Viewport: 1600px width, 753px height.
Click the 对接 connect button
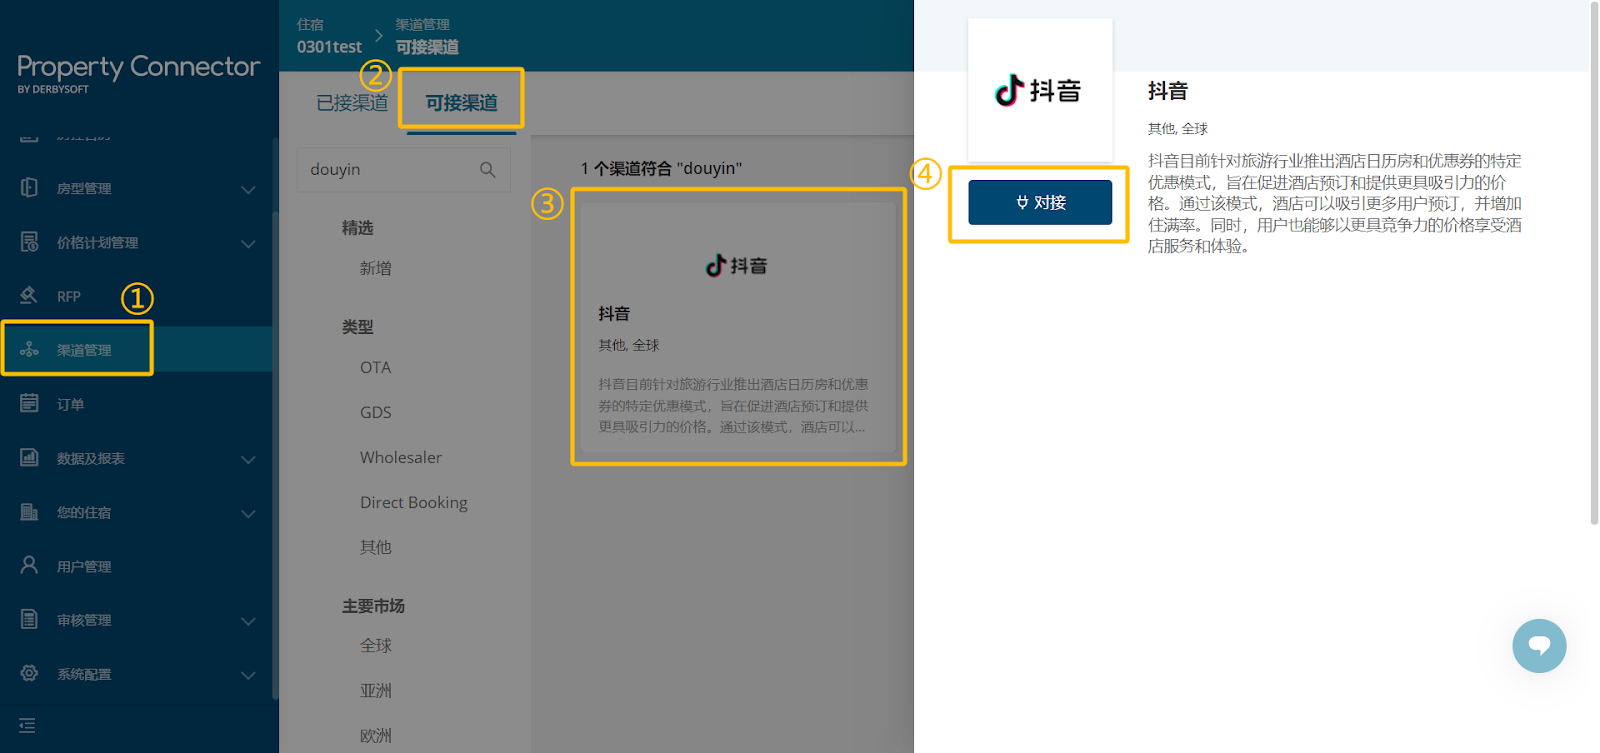[1040, 202]
